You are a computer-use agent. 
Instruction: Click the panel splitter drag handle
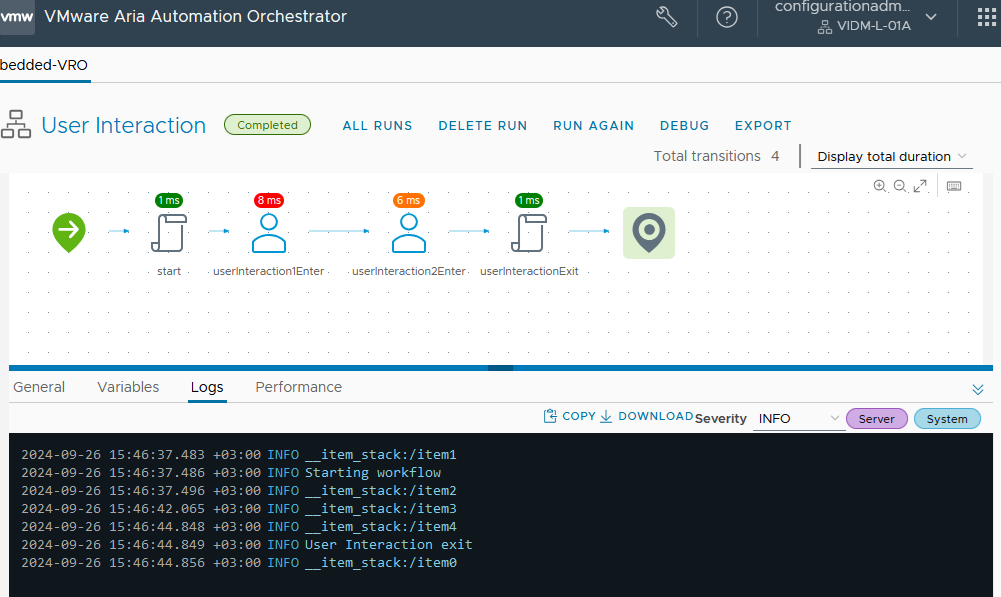coord(500,368)
